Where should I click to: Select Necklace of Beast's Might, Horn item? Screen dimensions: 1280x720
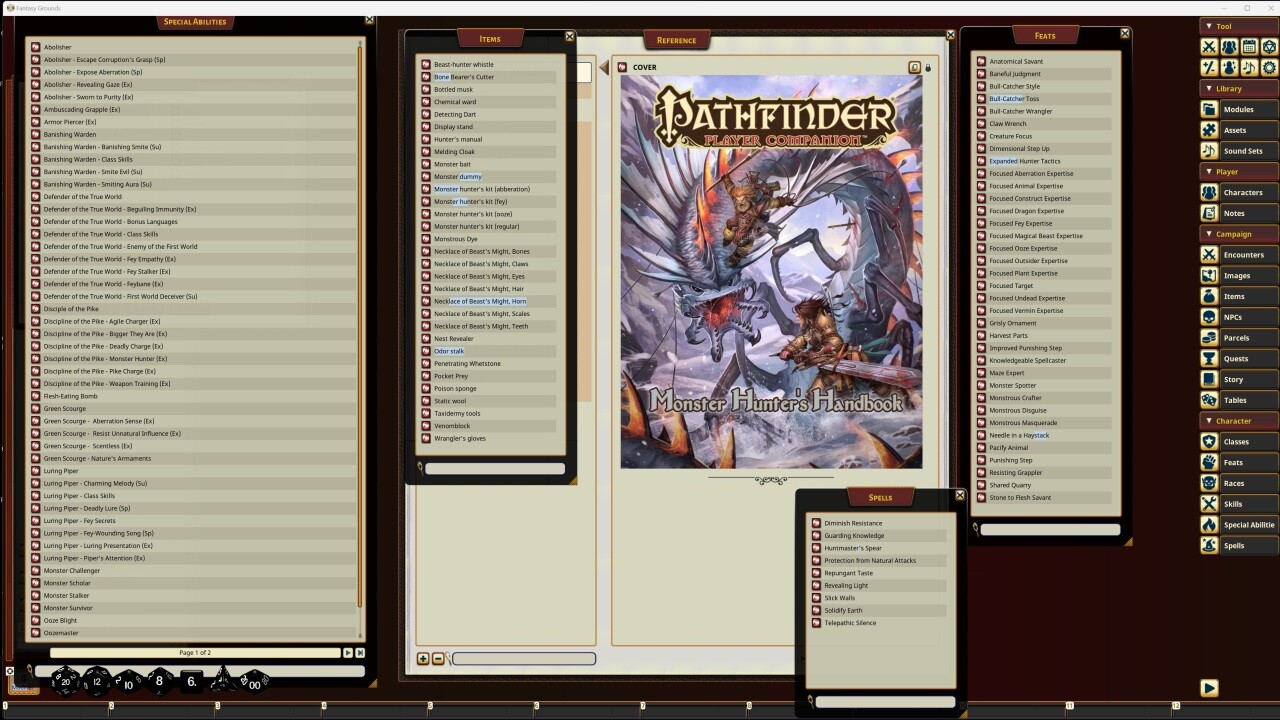point(480,301)
